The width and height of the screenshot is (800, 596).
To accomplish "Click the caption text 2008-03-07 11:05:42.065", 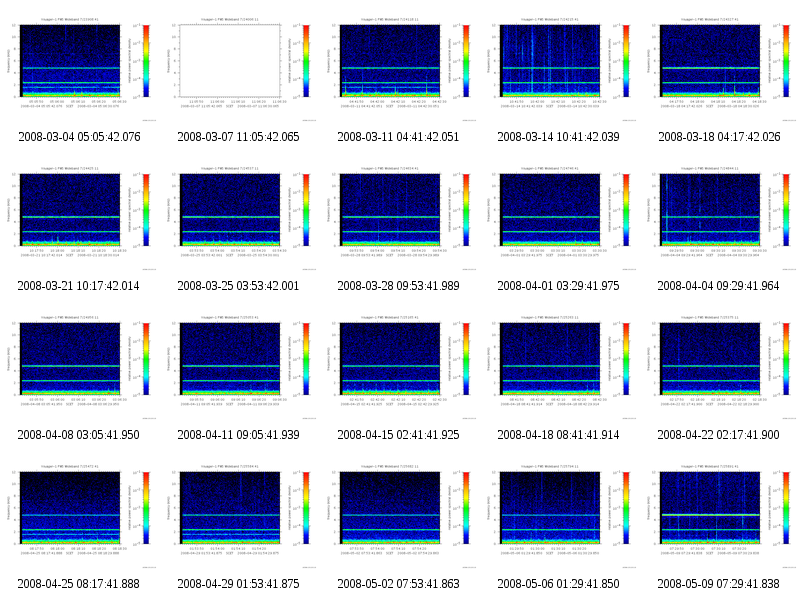I will (x=238, y=137).
